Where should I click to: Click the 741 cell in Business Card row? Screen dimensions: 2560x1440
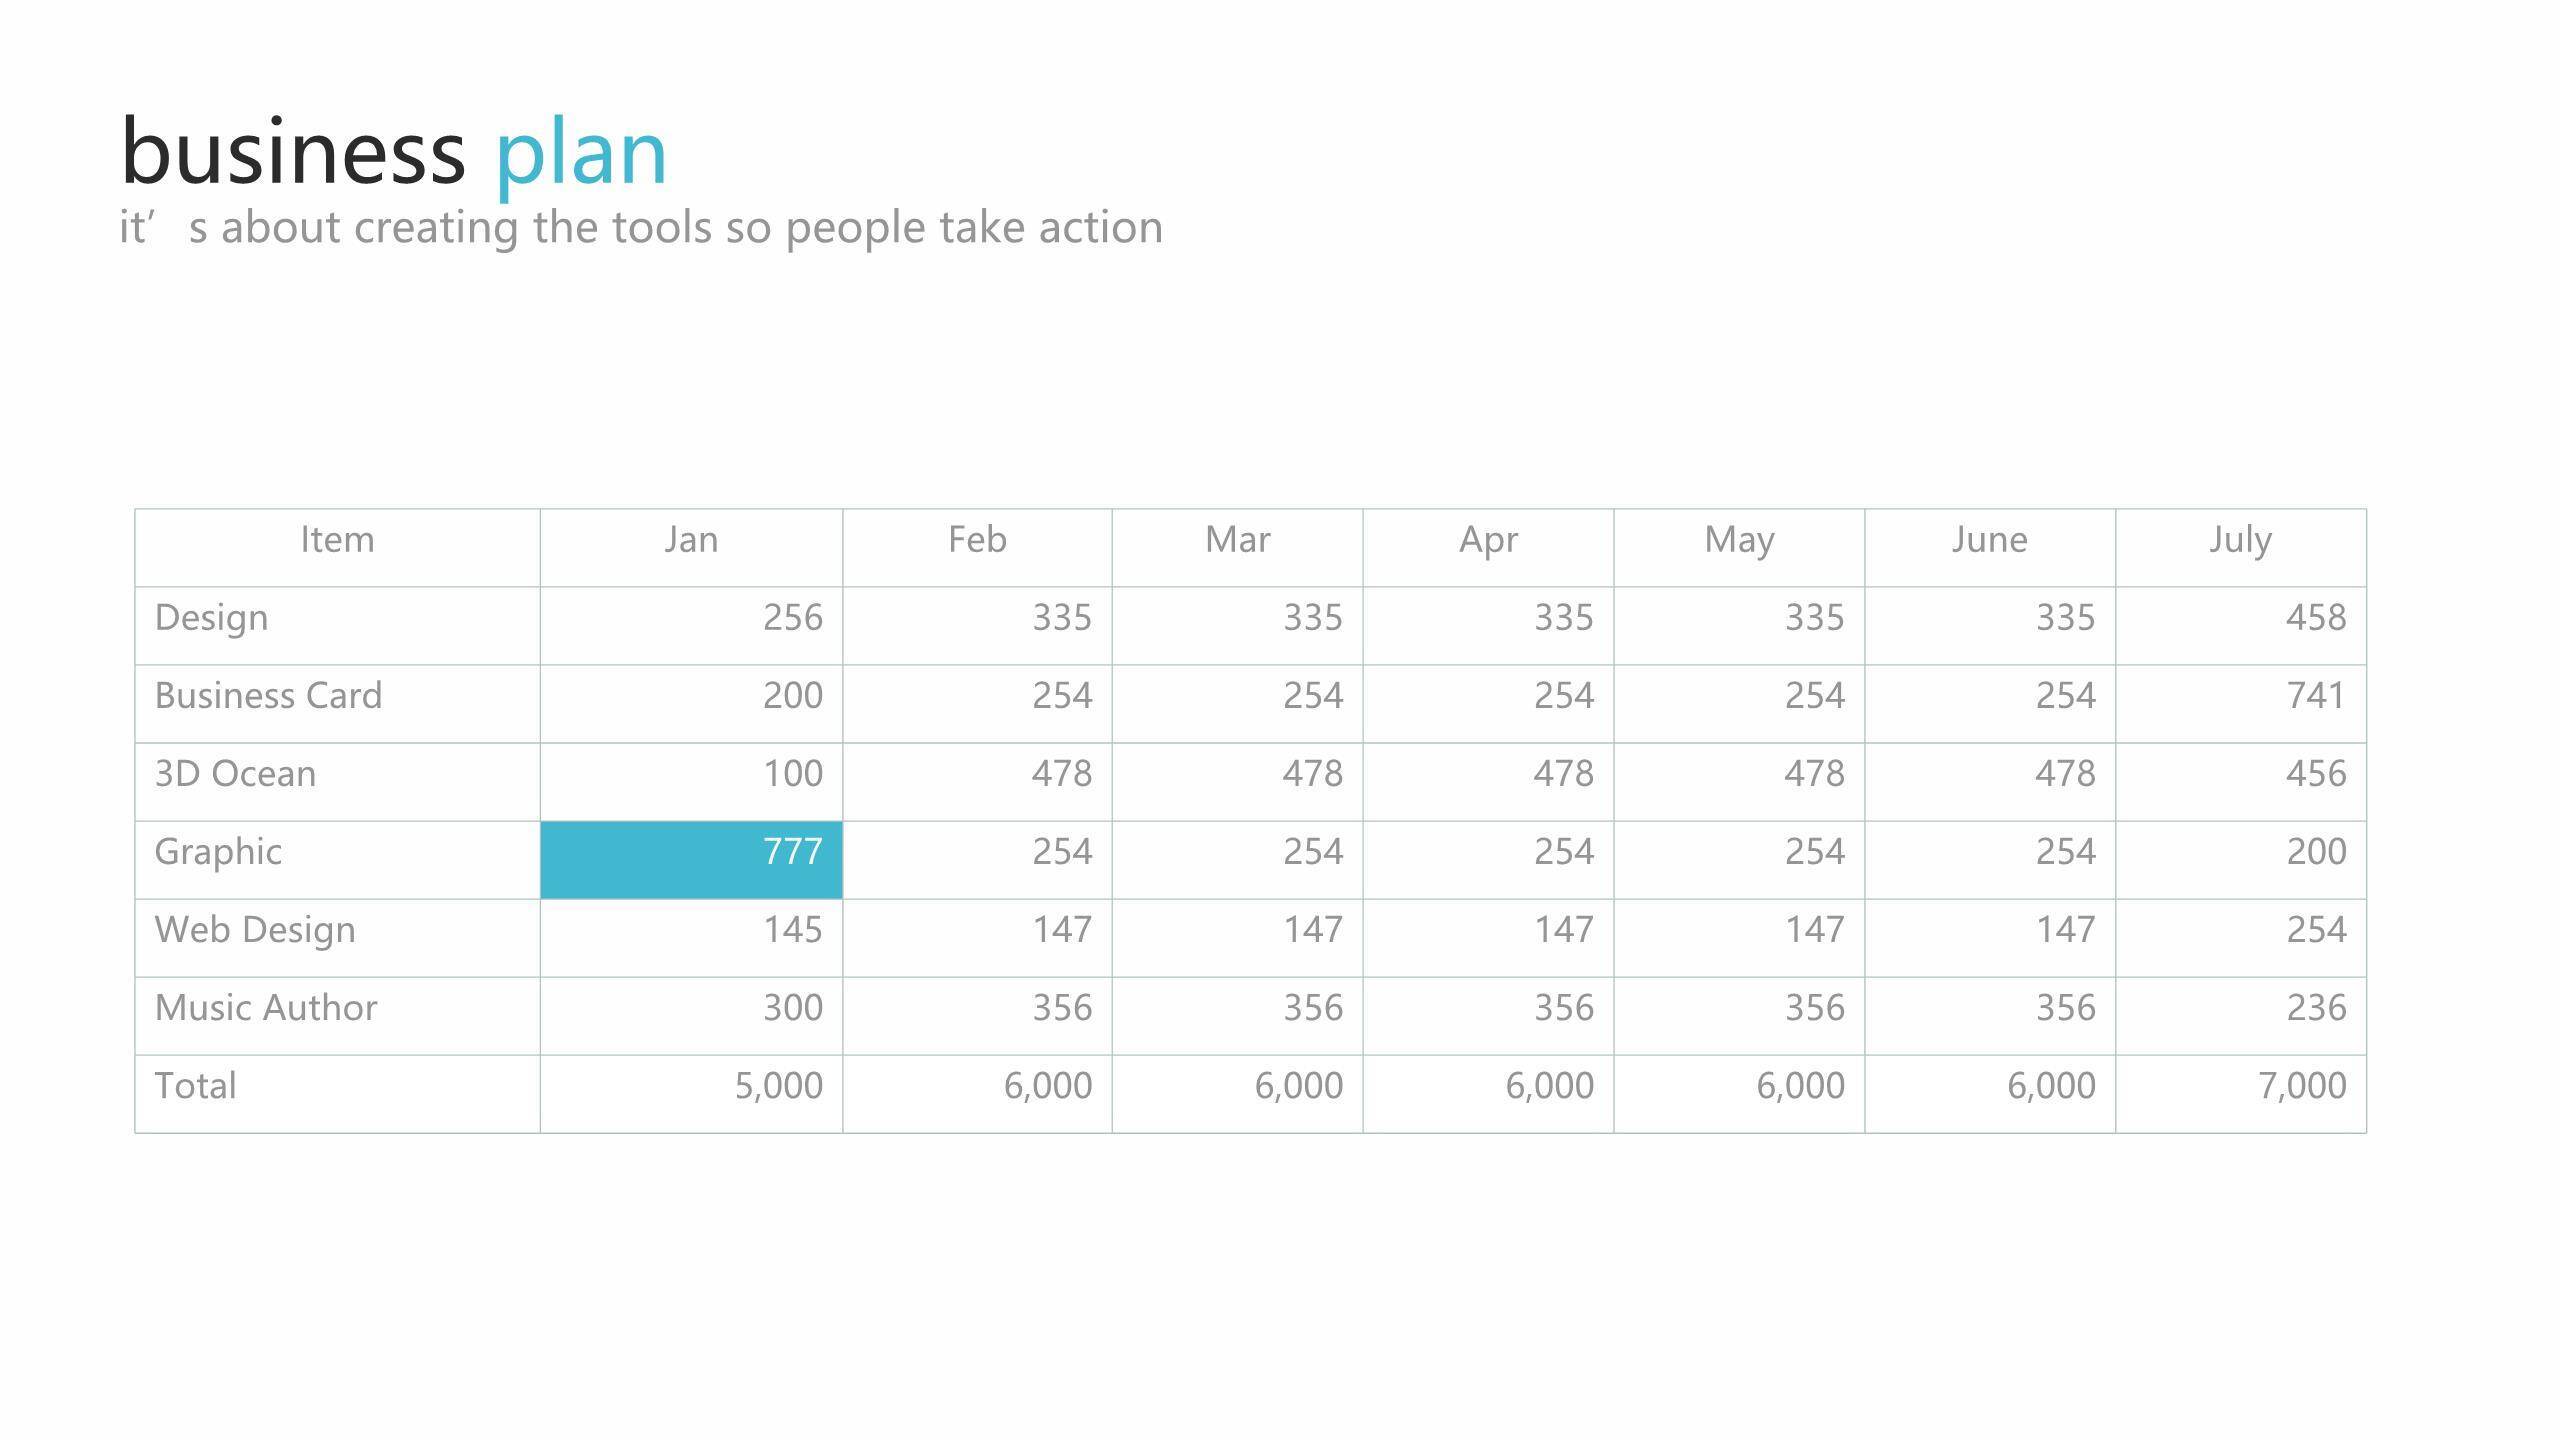point(2315,696)
